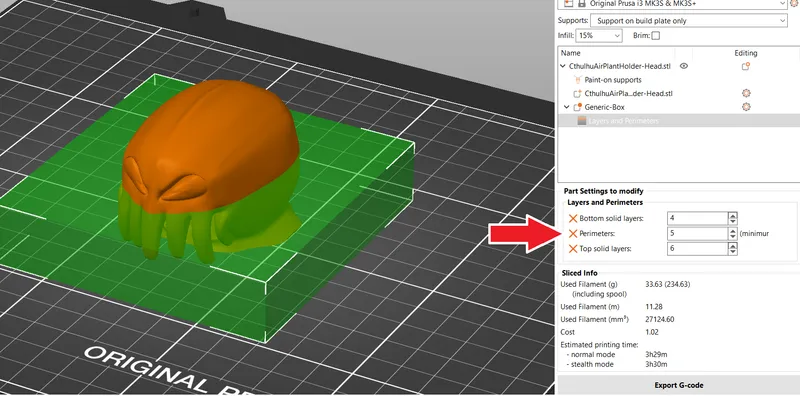
Task: Click the normal mode time 3h29m
Action: click(x=656, y=355)
